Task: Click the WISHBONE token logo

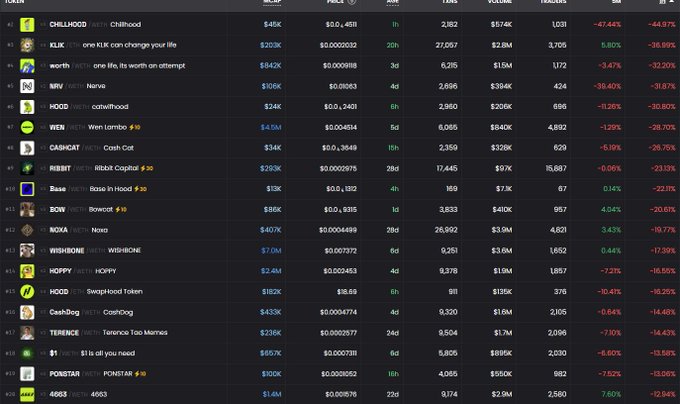Action: (27, 251)
